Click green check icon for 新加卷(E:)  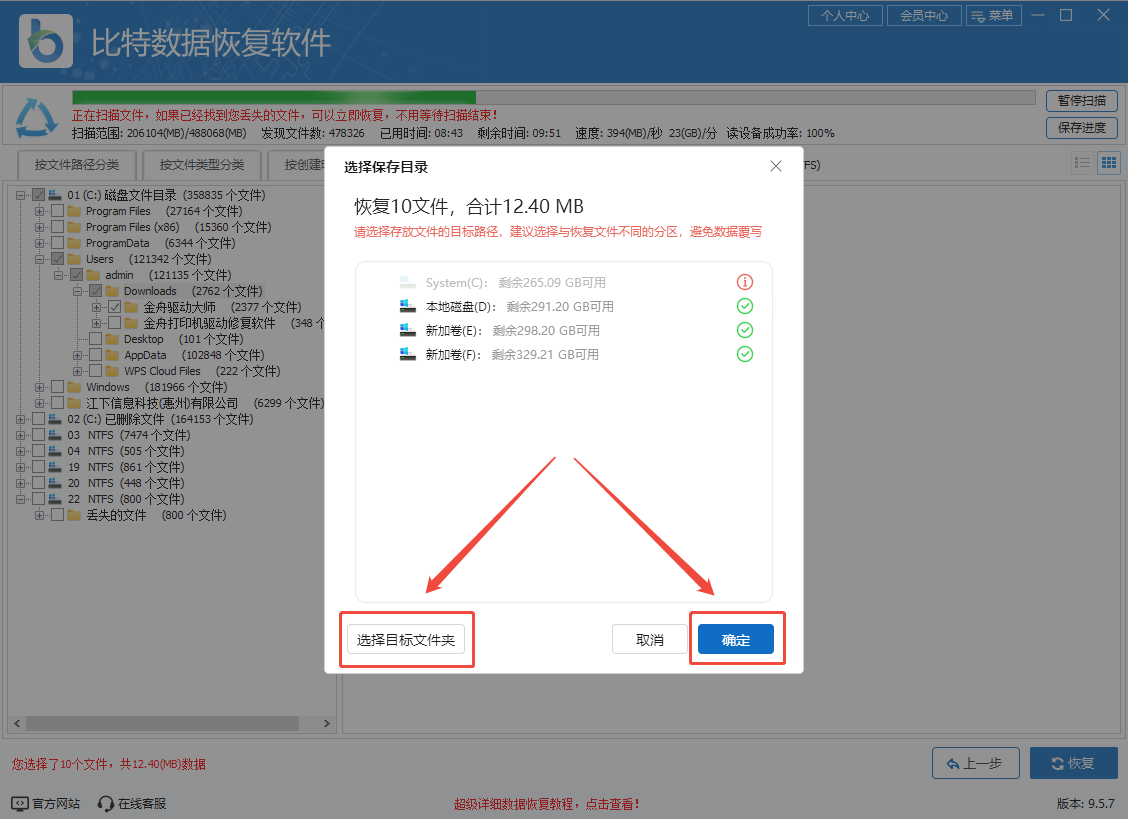745,330
